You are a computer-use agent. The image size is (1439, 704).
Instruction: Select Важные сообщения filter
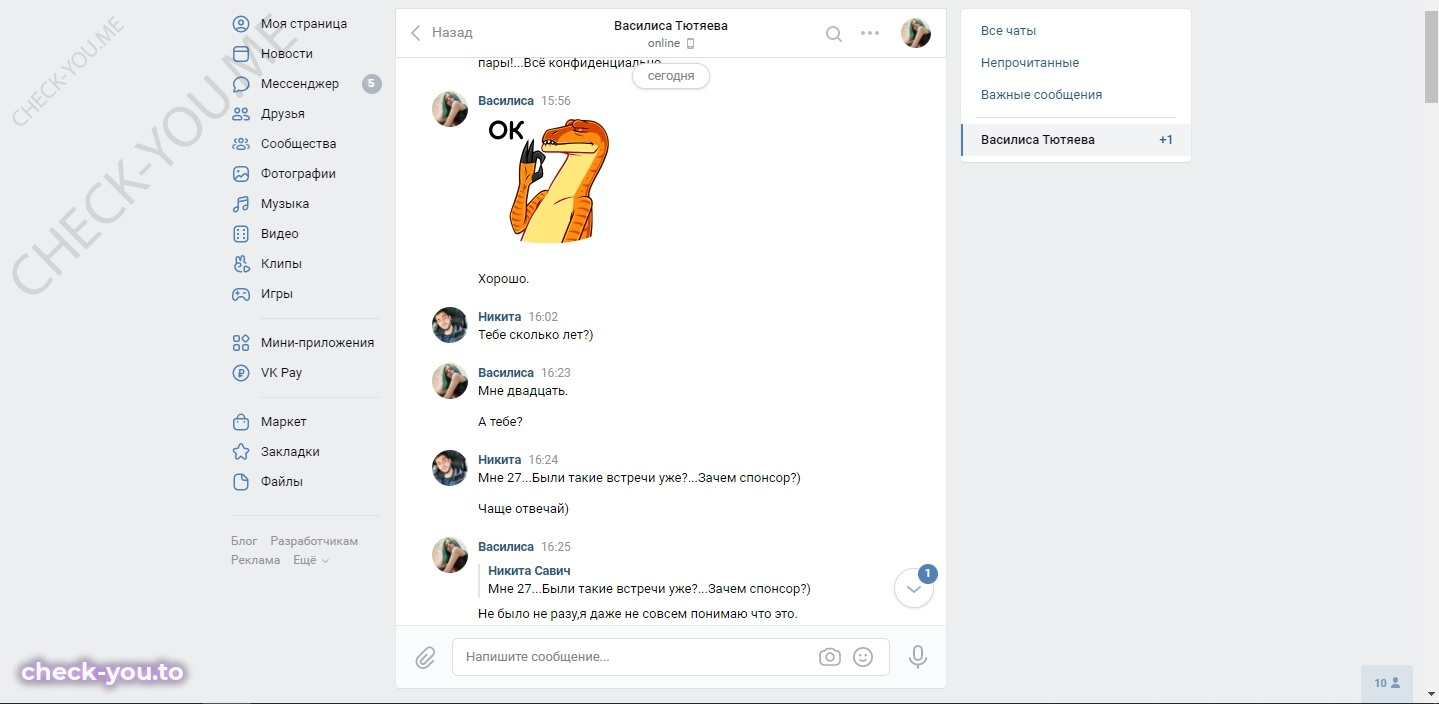(1041, 95)
